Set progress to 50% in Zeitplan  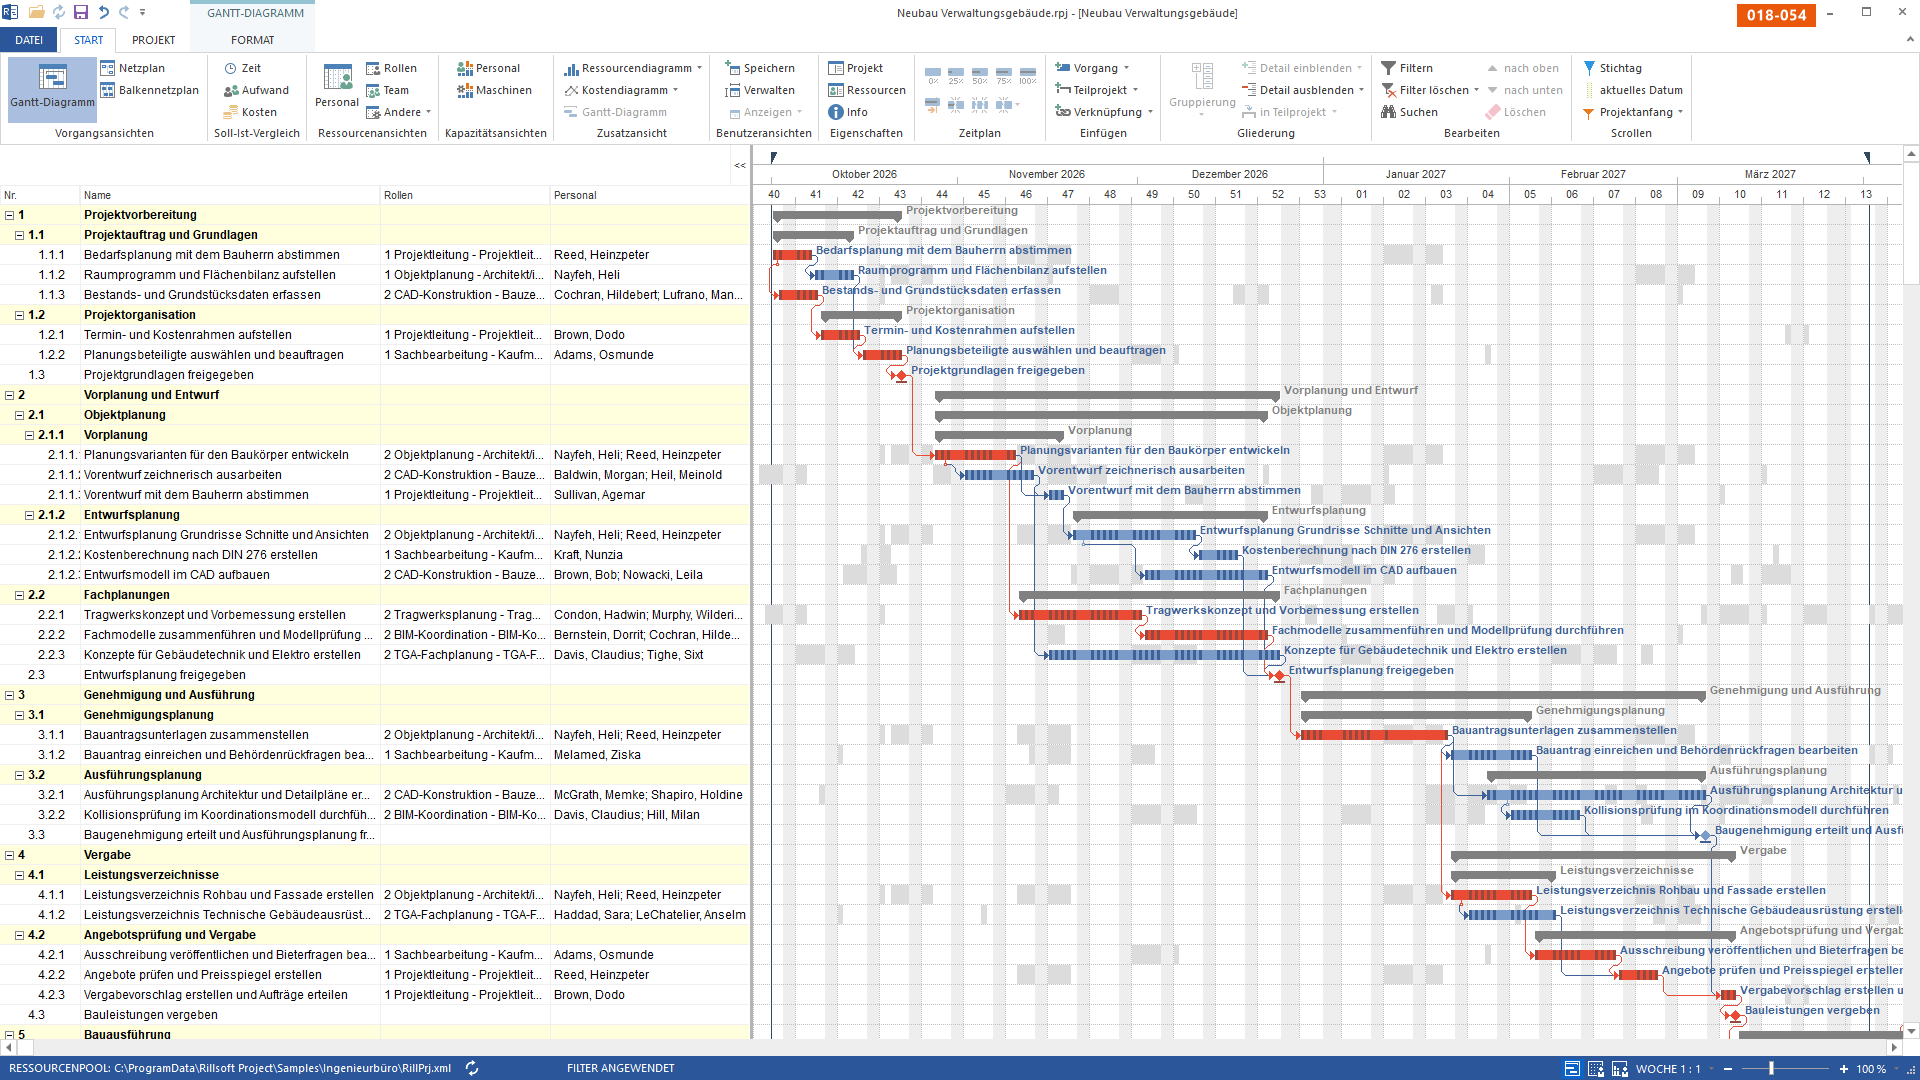pos(980,76)
